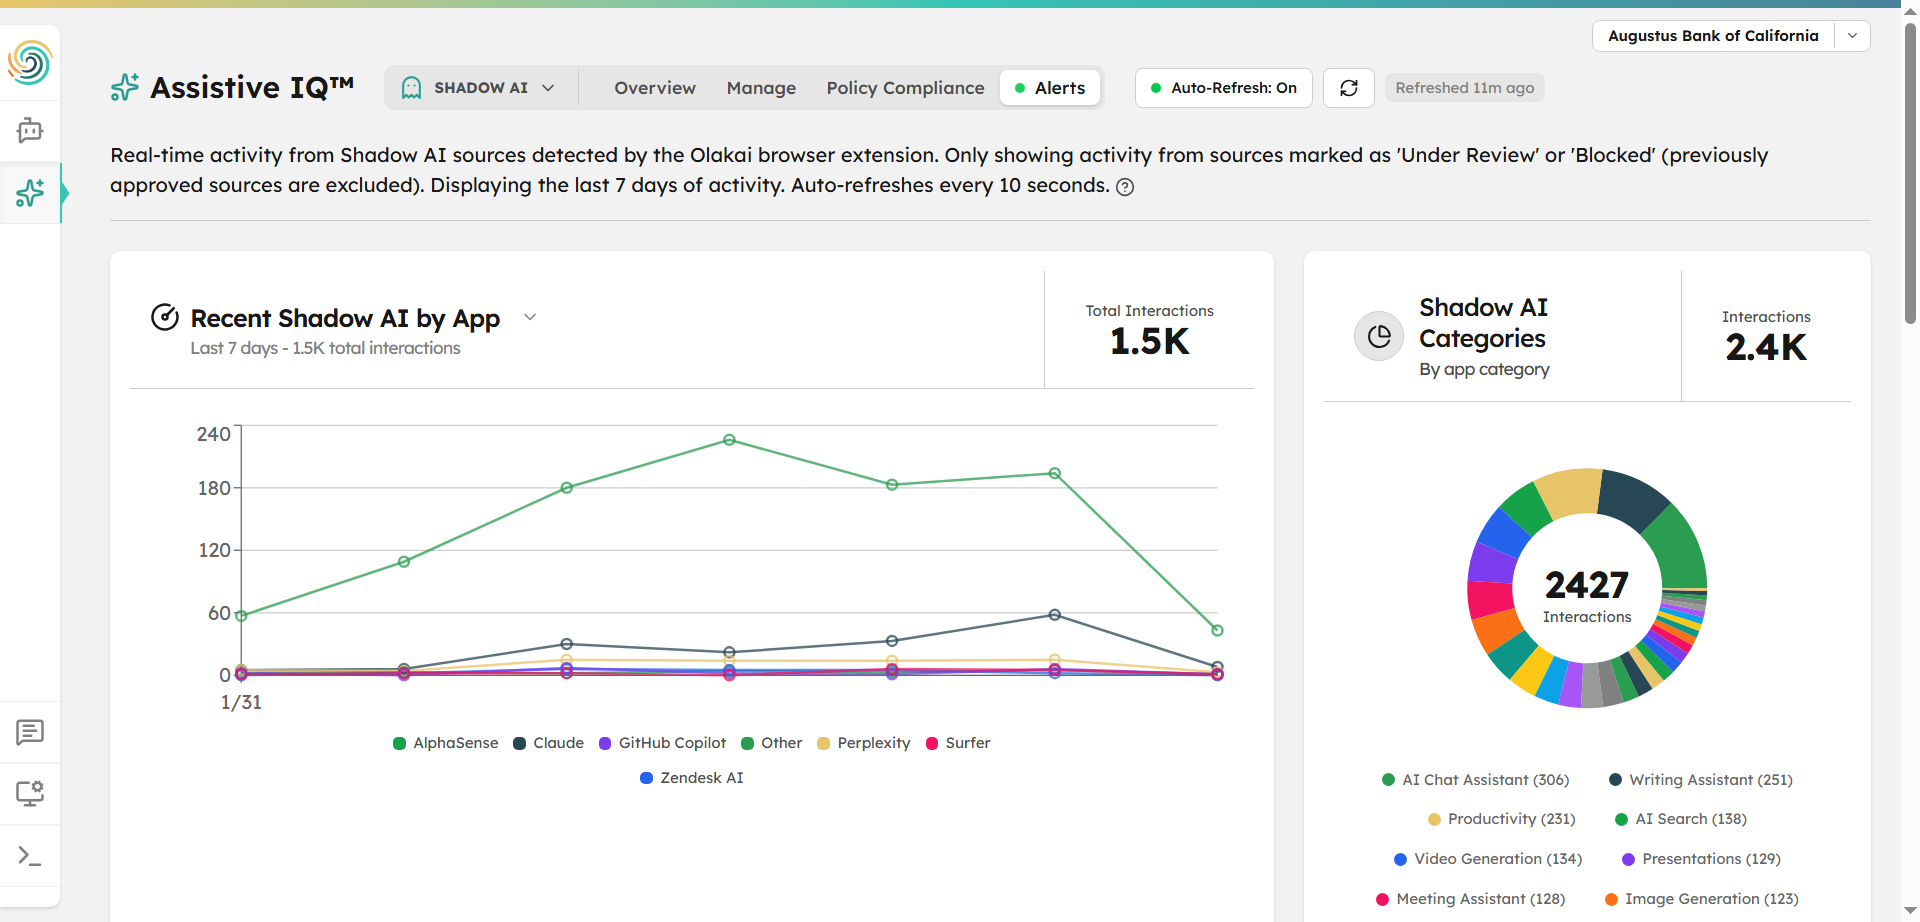Expand the Recent Shadow AI by App chevron

pos(530,317)
